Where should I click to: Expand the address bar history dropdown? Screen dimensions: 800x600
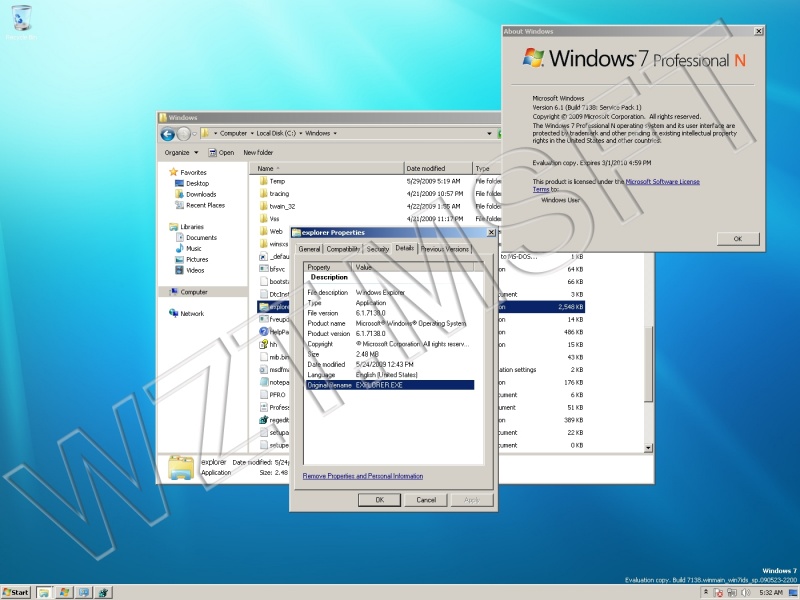pyautogui.click(x=489, y=134)
